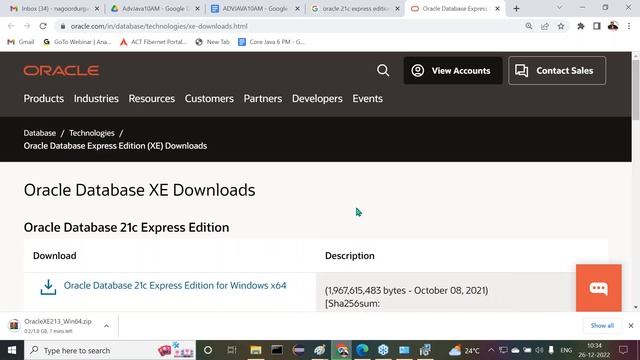This screenshot has width=640, height=360.
Task: Open the Industries menu
Action: tap(96, 98)
